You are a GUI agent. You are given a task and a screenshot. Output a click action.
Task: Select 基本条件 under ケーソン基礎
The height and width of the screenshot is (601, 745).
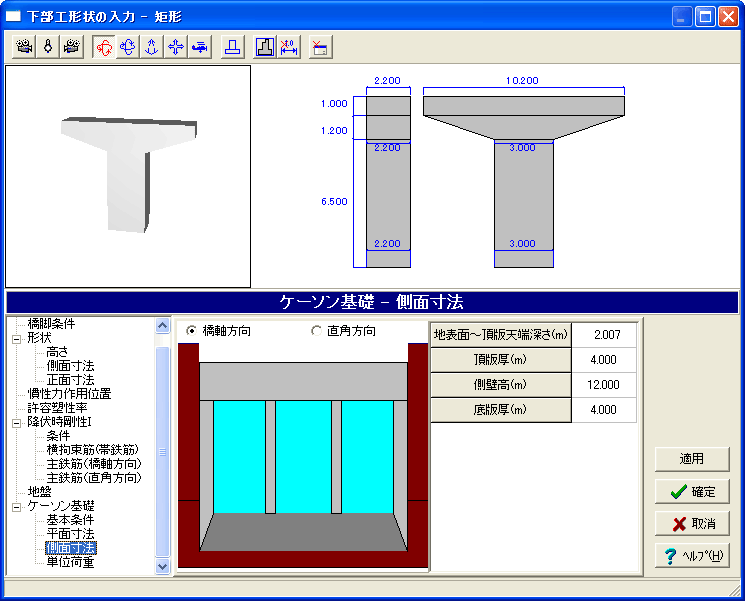point(70,520)
